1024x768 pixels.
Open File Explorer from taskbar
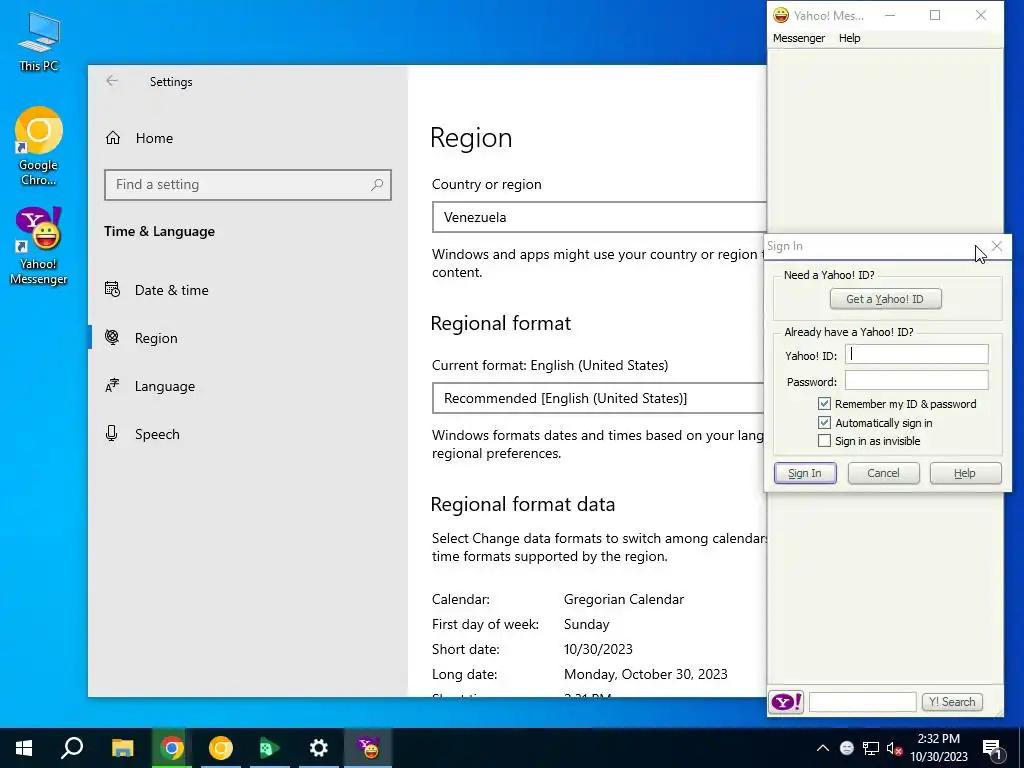(x=122, y=748)
